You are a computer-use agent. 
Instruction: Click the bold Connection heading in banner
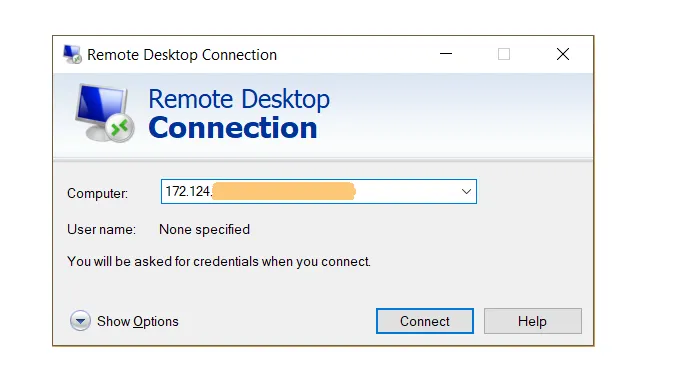coord(233,128)
